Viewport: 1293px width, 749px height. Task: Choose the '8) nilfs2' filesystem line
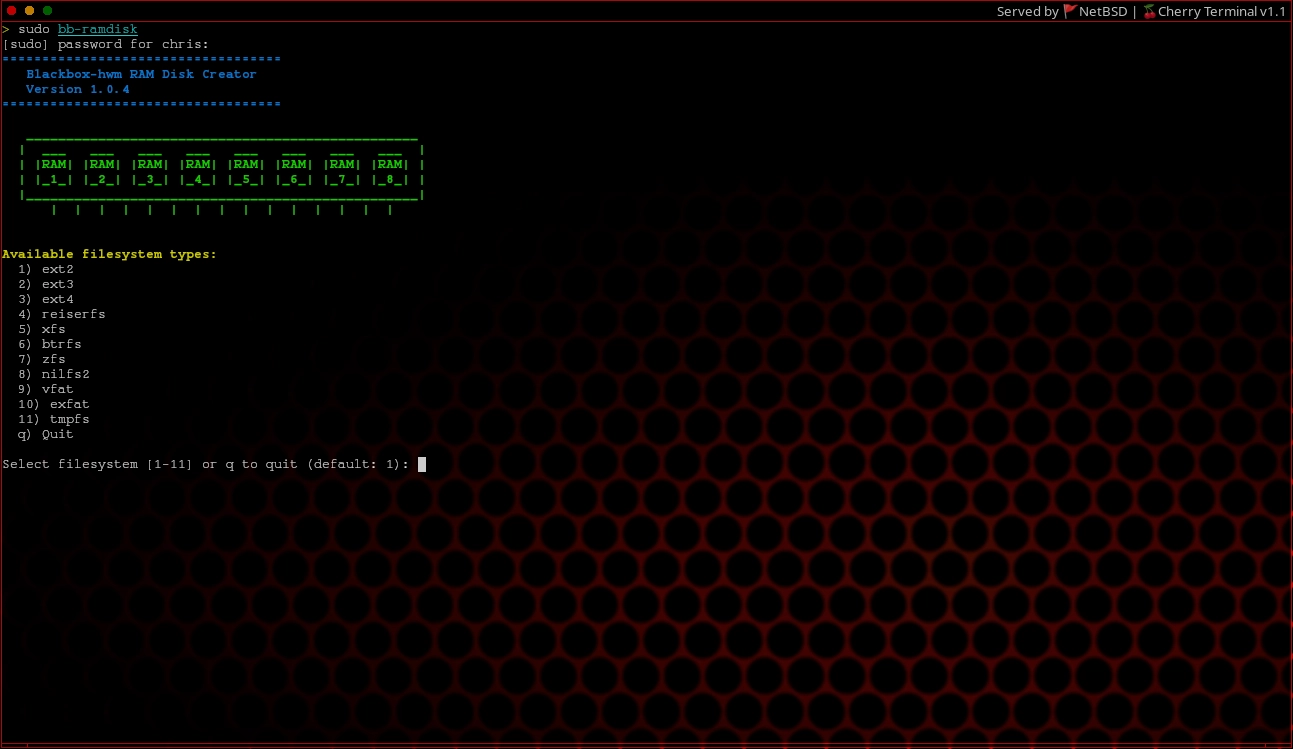[54, 374]
